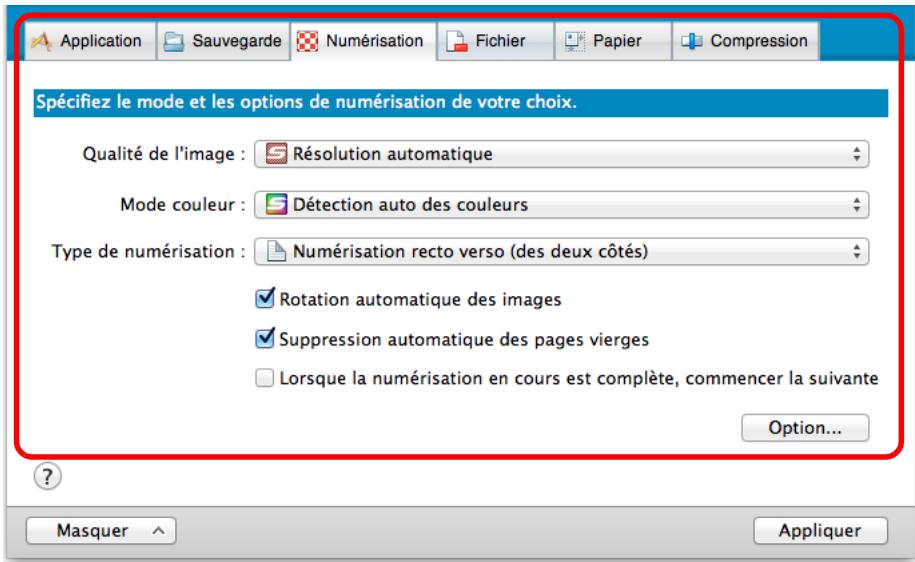The image size is (915, 562).
Task: Click the Option... button
Action: [804, 428]
